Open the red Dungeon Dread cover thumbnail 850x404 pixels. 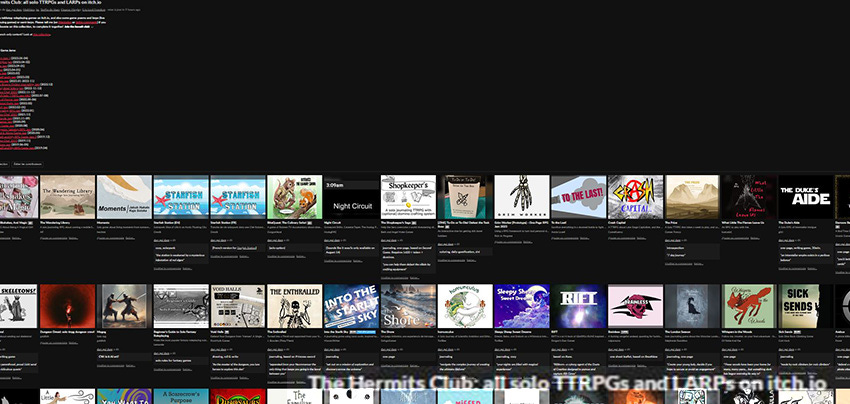click(x=68, y=306)
